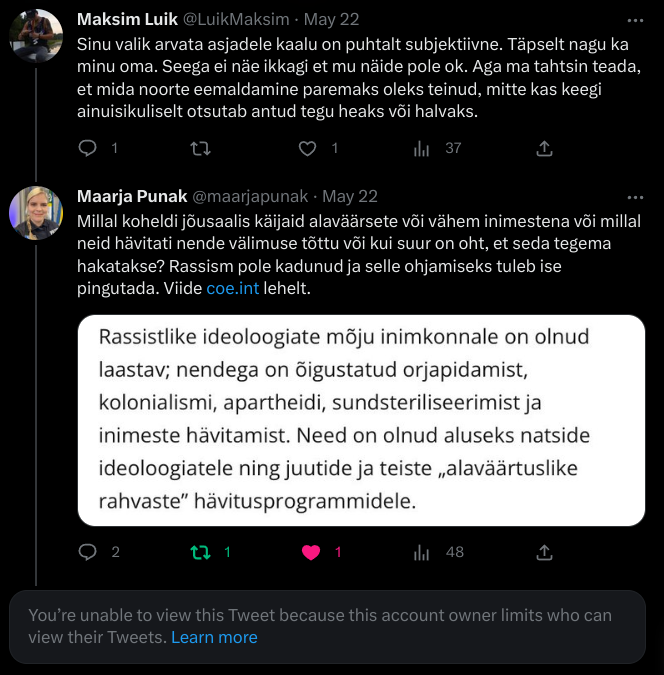Image resolution: width=664 pixels, height=675 pixels.
Task: Like Maksim Luik's tweet
Action: point(308,148)
